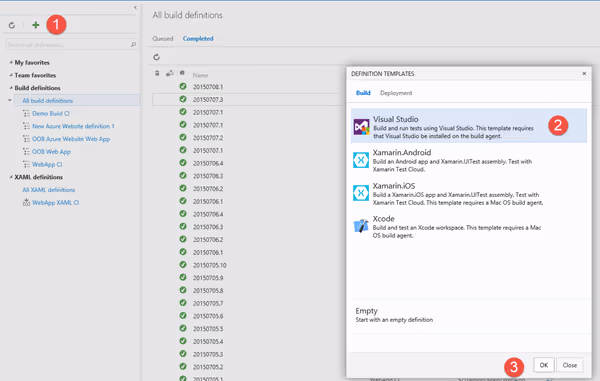Select the Deployment templates tab
Viewport: 600px width, 381px height.
(396, 93)
